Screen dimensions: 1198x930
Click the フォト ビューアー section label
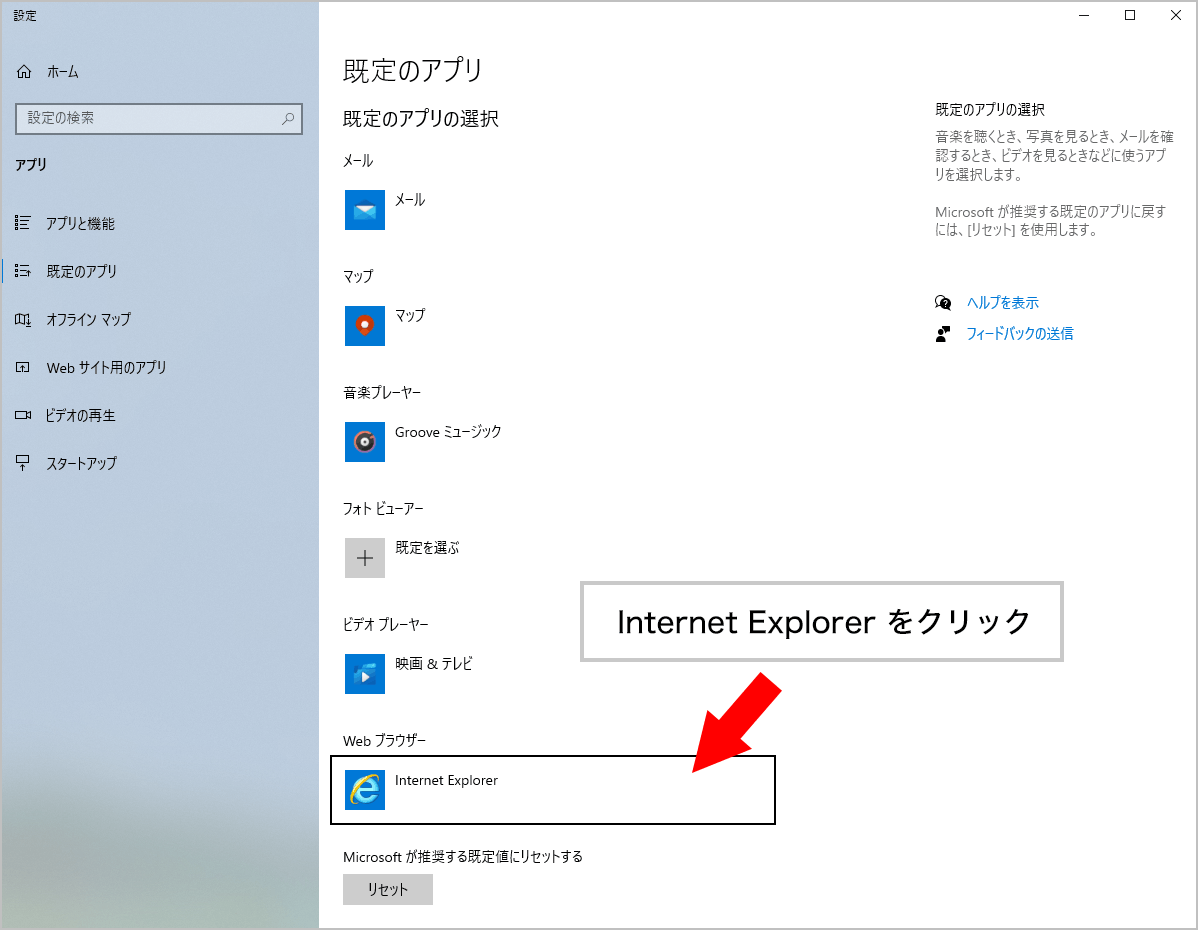tap(383, 509)
